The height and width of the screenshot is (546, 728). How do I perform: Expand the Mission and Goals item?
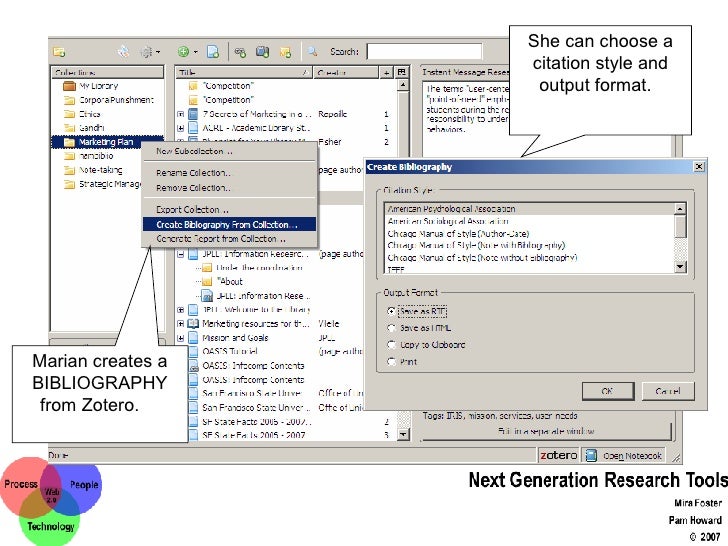click(181, 338)
